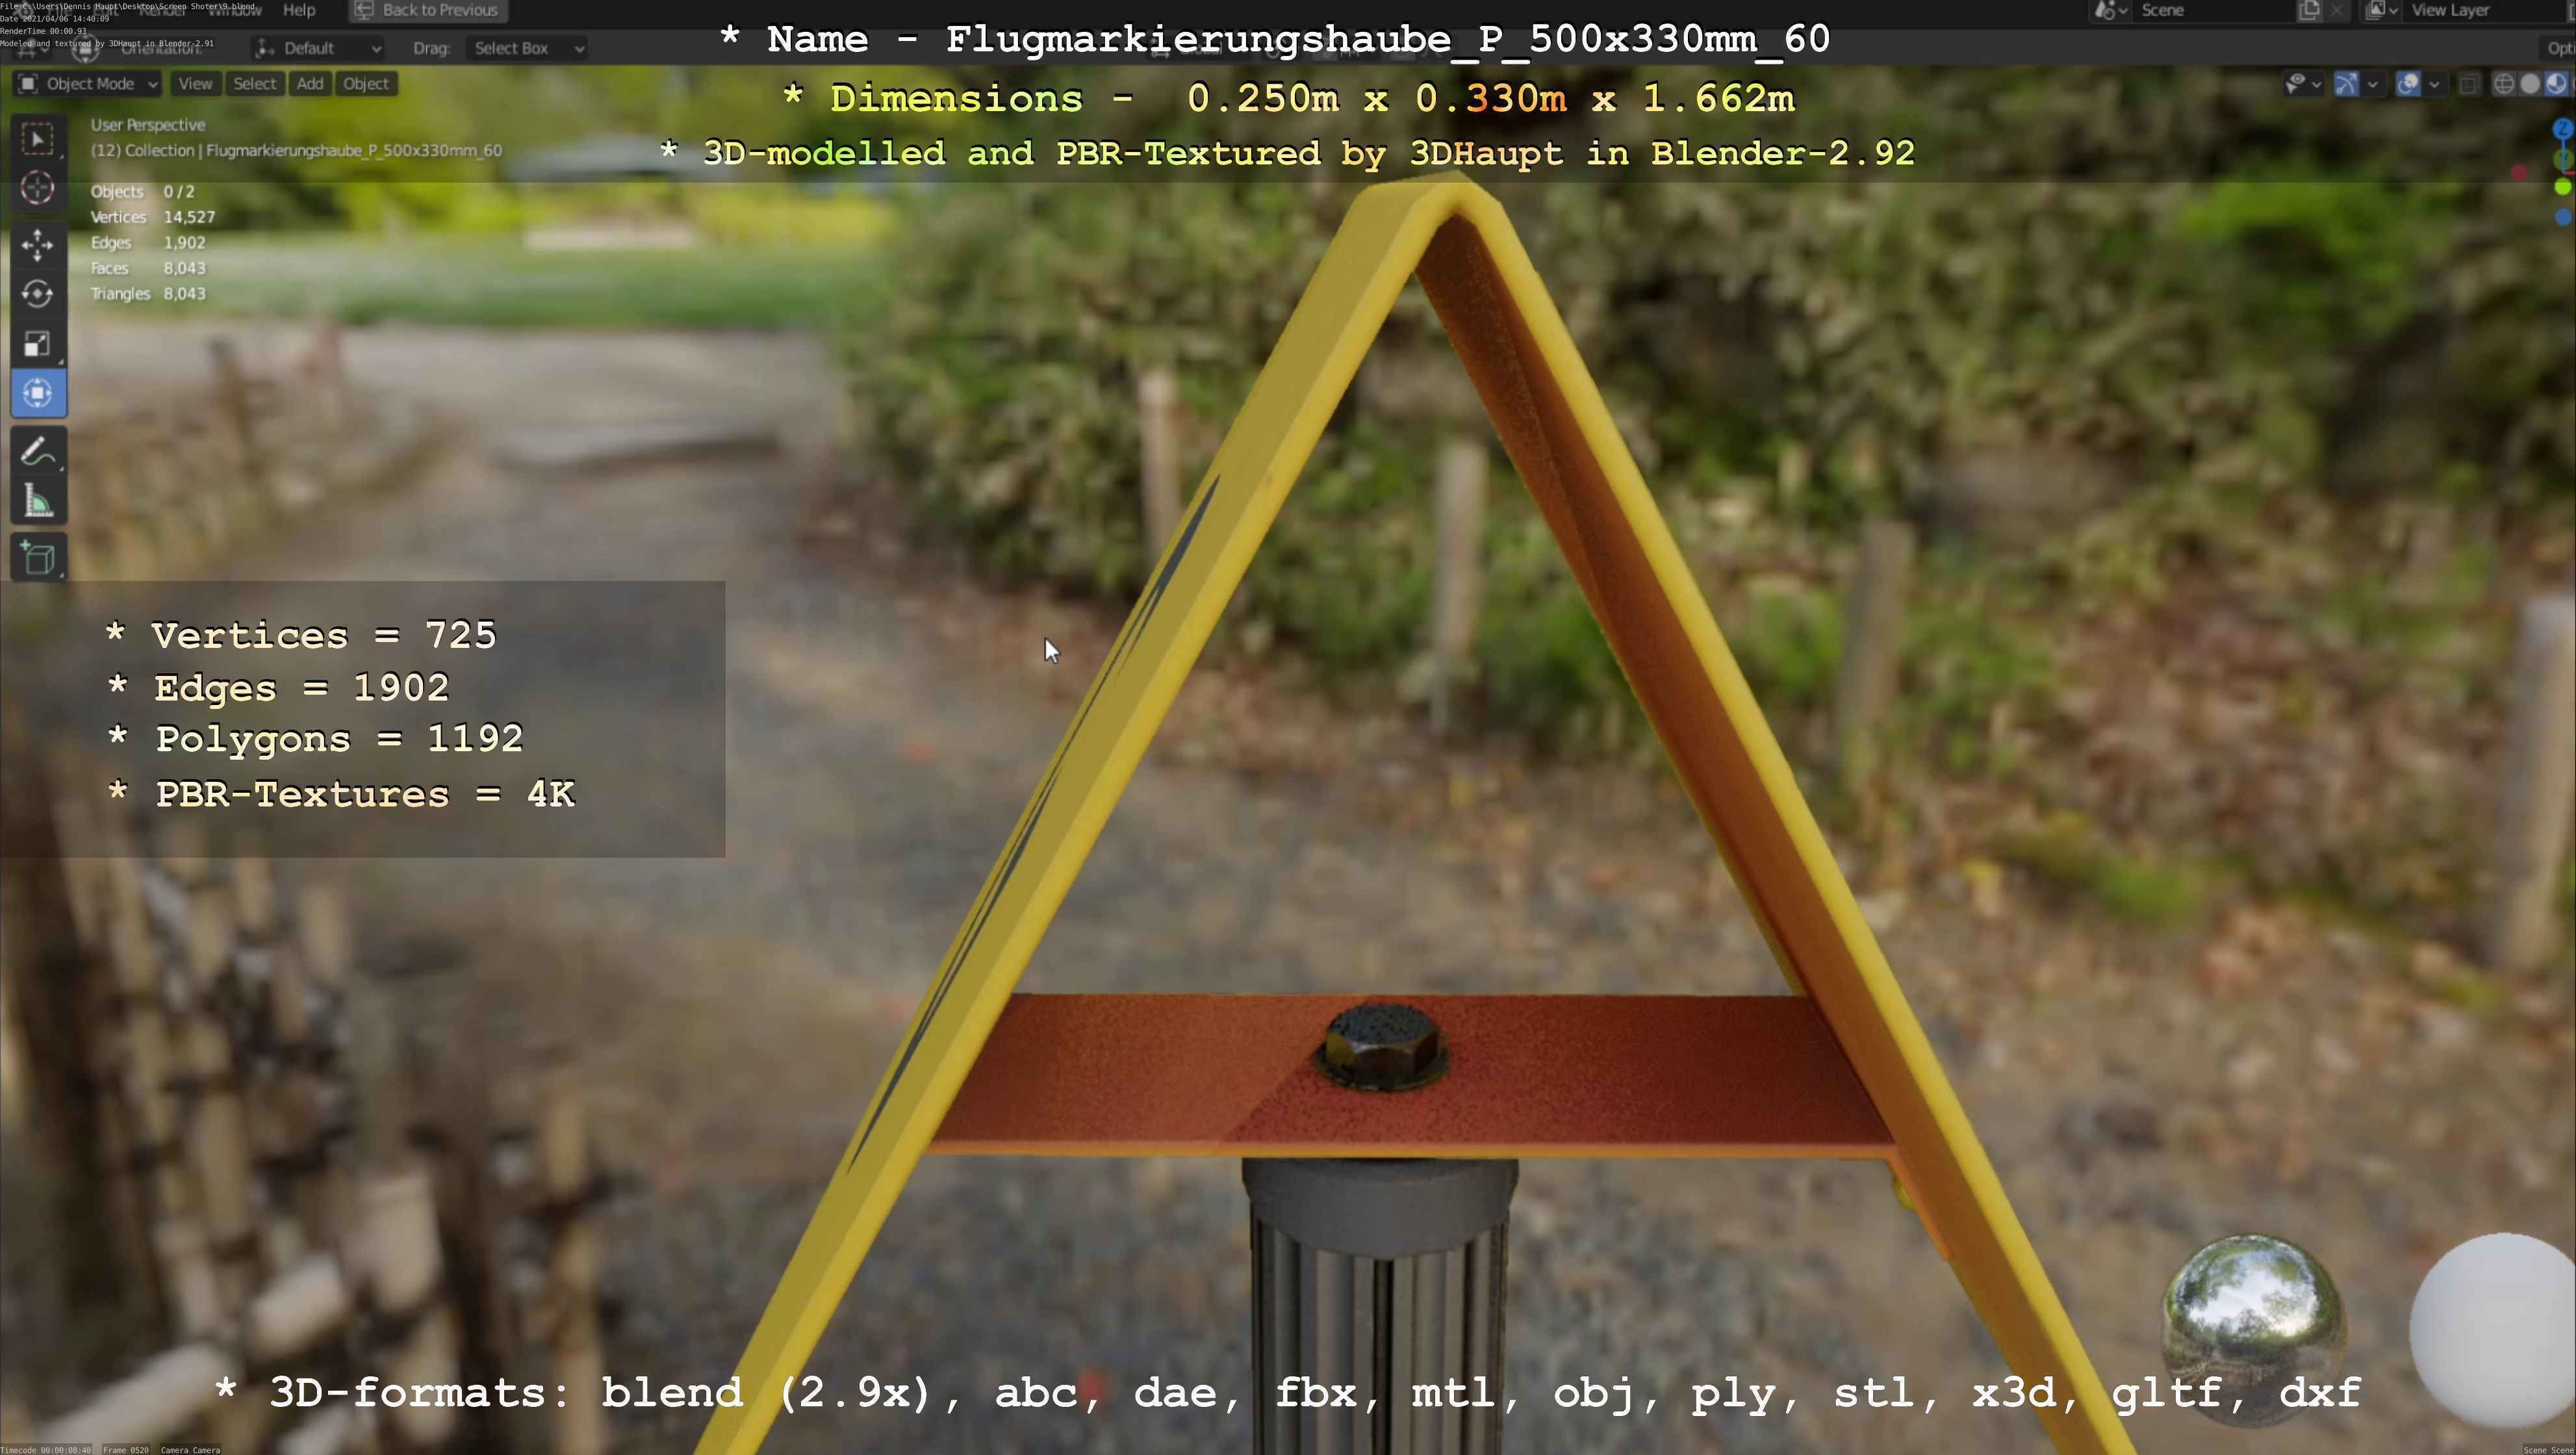Activate the 3D Cursor tool
This screenshot has width=2576, height=1455.
(37, 188)
